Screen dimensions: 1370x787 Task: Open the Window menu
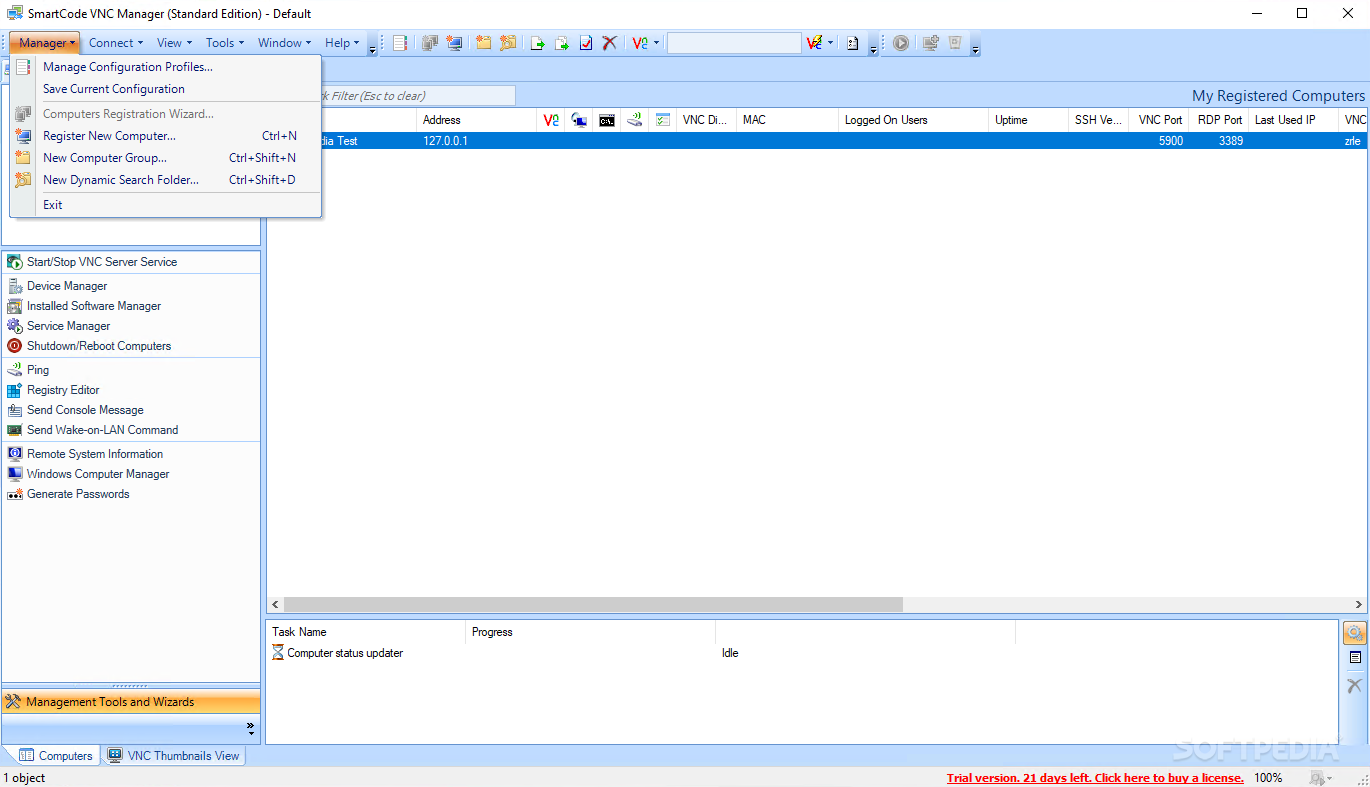coord(285,43)
